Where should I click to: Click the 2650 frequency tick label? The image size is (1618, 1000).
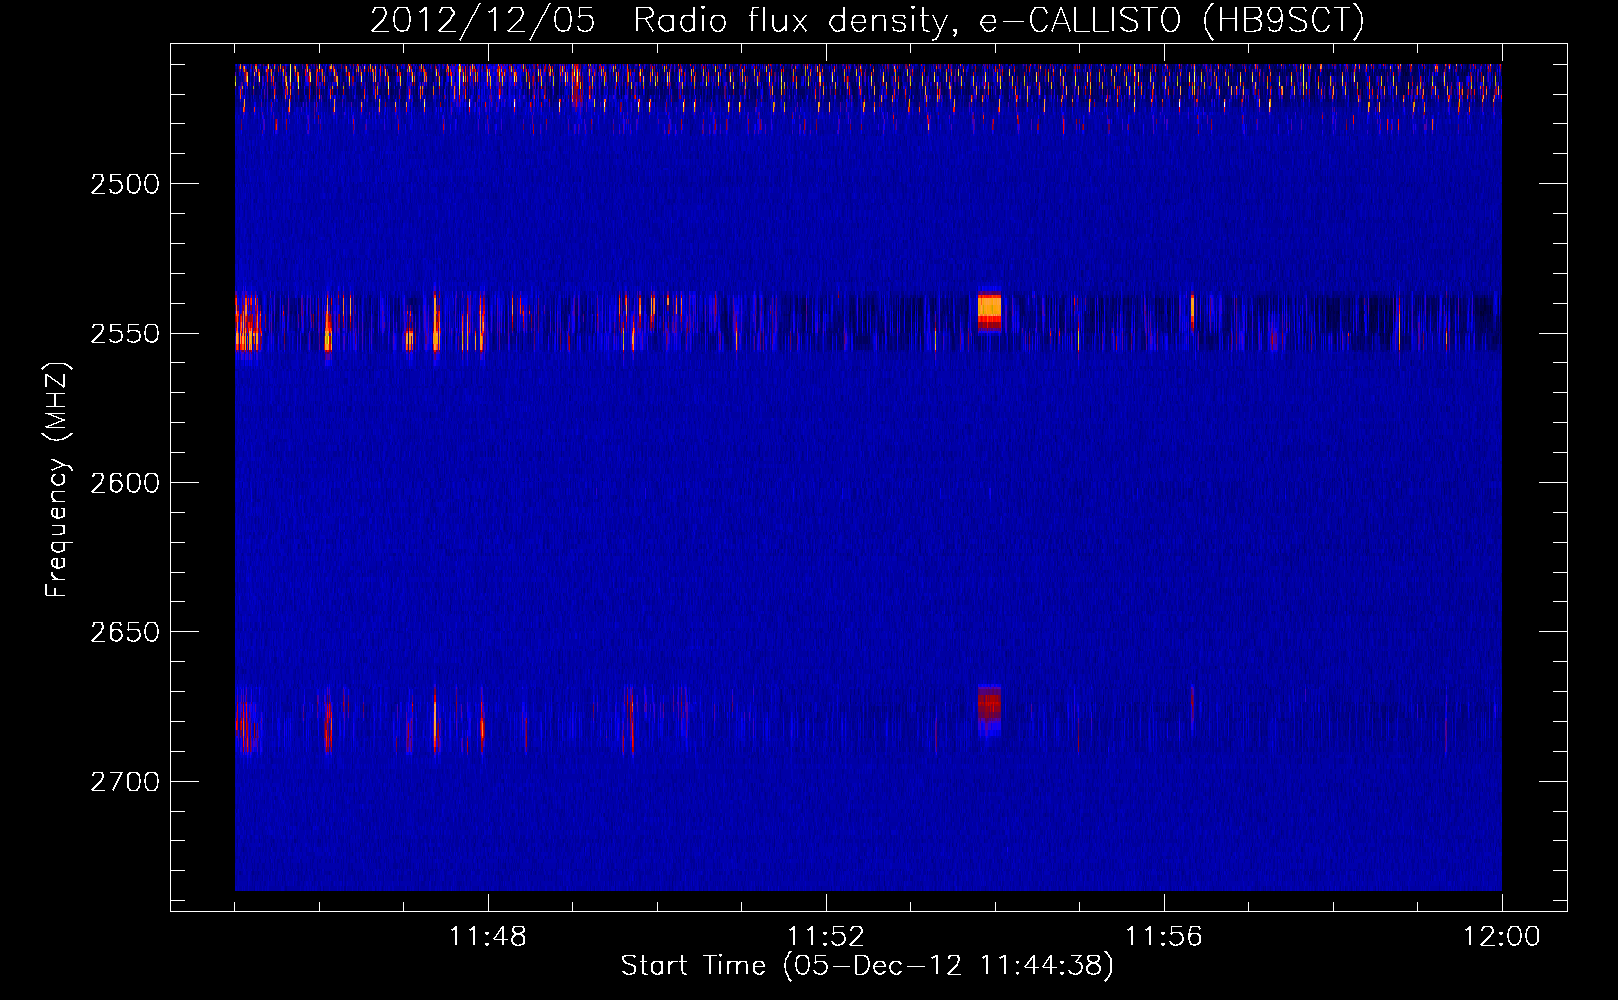click(125, 632)
